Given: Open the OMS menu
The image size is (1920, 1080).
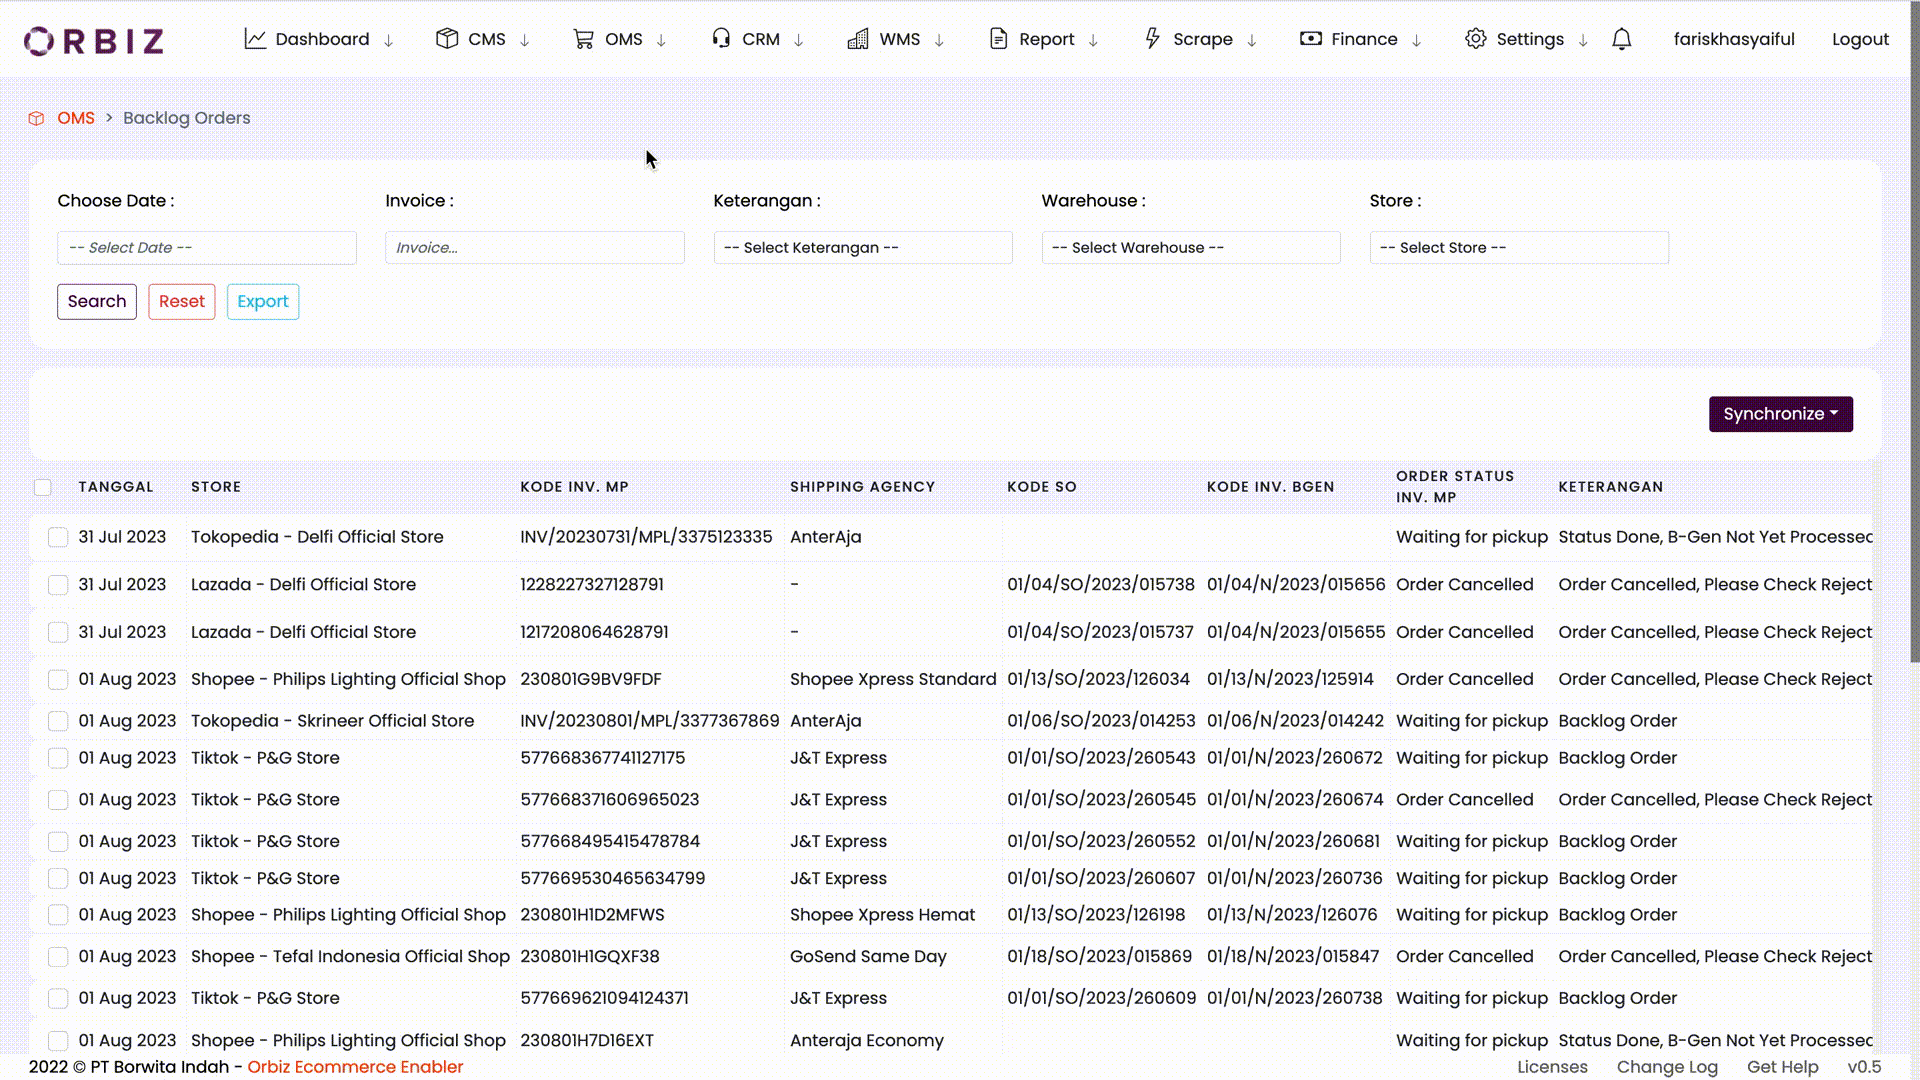Looking at the screenshot, I should click(624, 39).
